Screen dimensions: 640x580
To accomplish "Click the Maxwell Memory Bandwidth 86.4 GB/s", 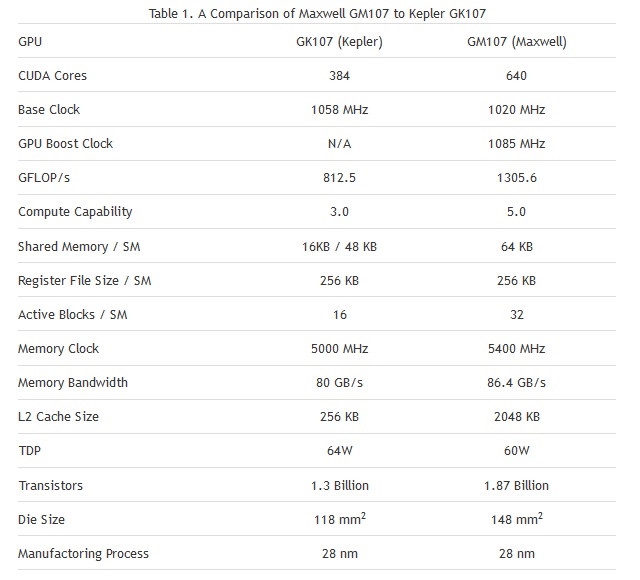I will (517, 382).
